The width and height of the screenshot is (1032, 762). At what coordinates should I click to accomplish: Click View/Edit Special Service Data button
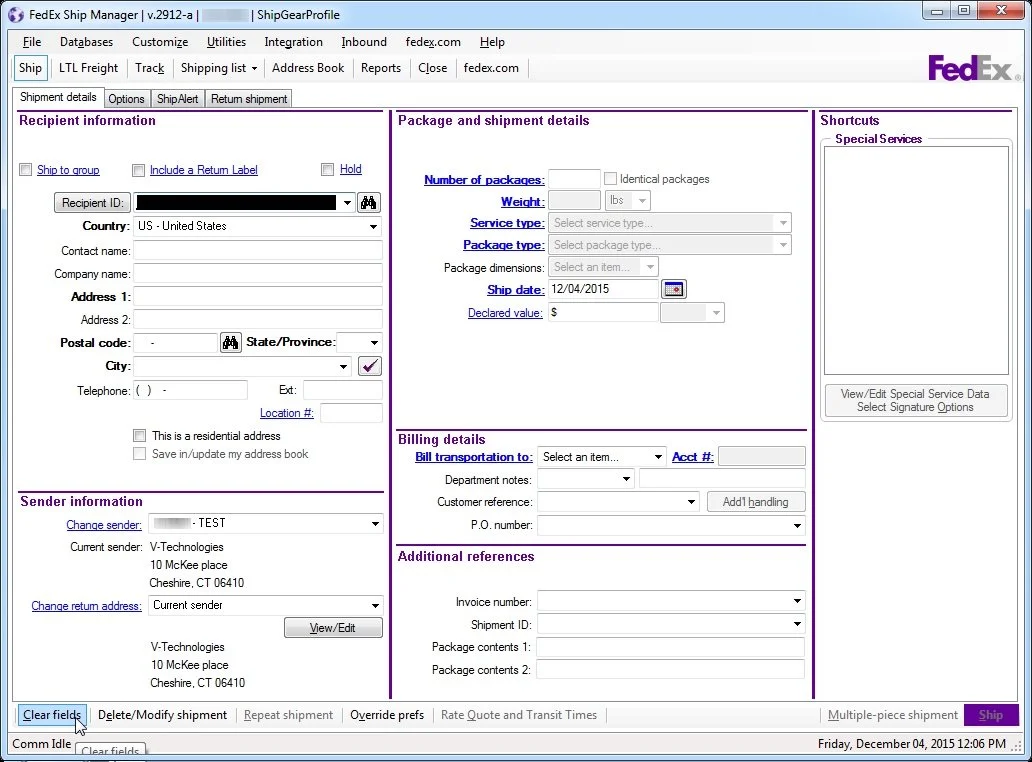pos(915,400)
